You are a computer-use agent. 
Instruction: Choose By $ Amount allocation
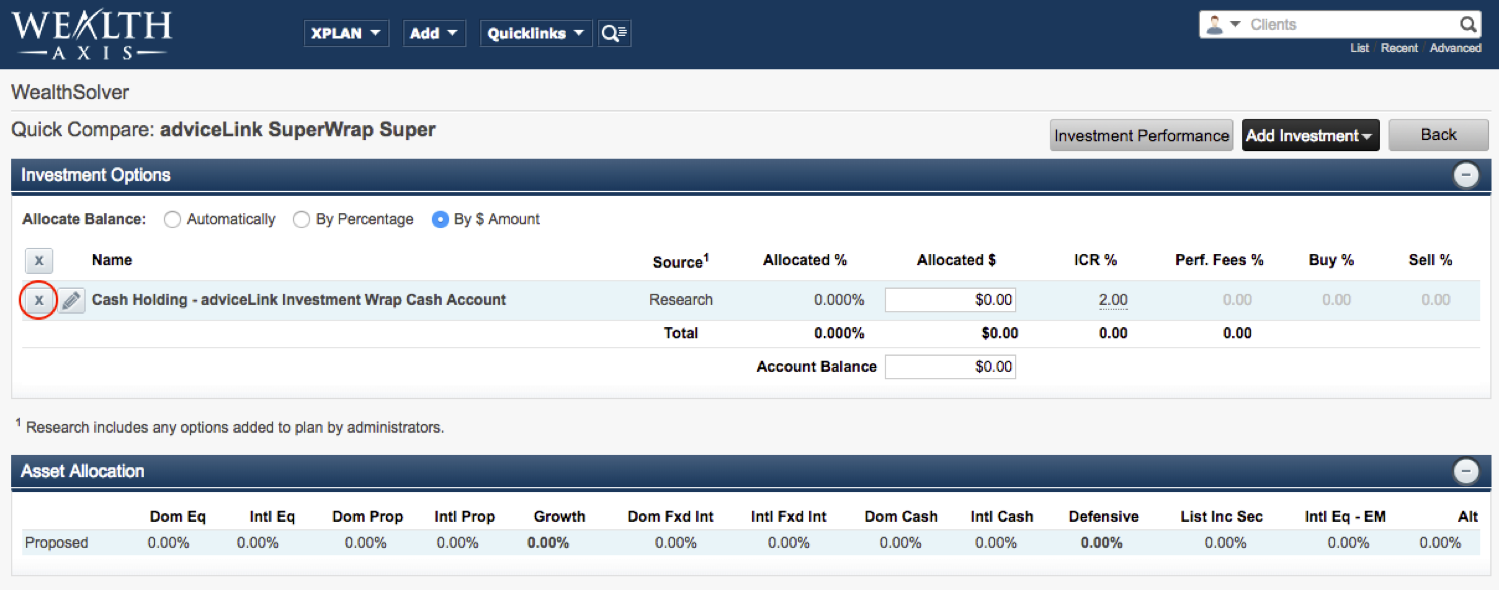(440, 220)
